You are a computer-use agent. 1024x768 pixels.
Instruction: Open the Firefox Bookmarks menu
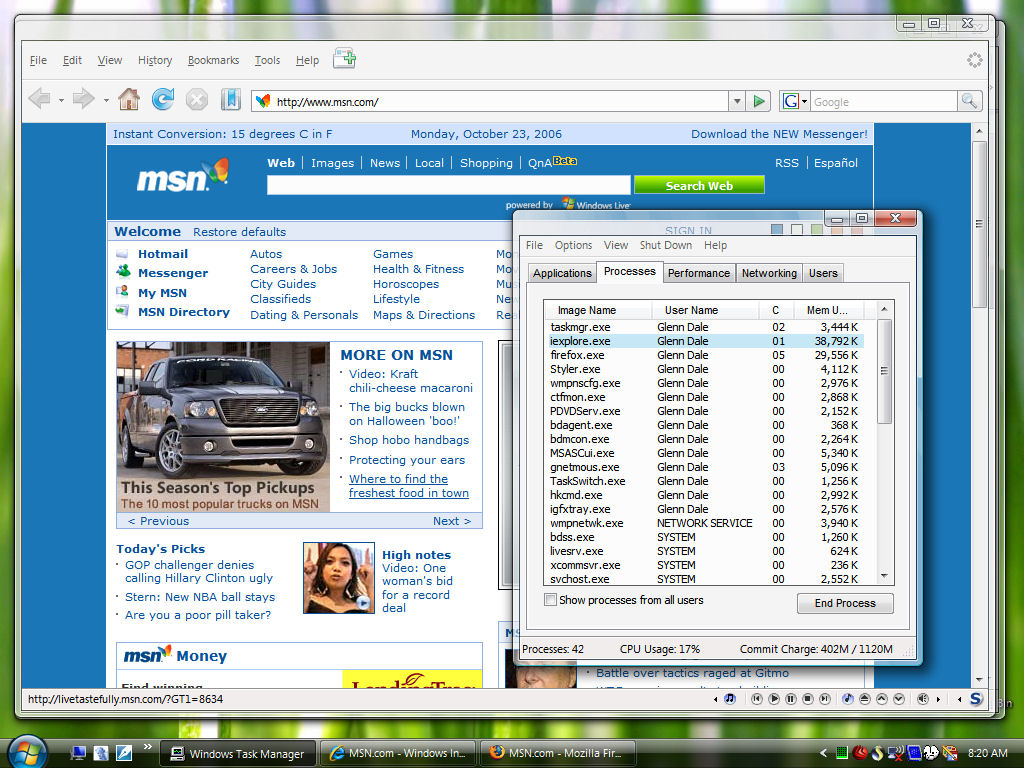click(x=213, y=60)
